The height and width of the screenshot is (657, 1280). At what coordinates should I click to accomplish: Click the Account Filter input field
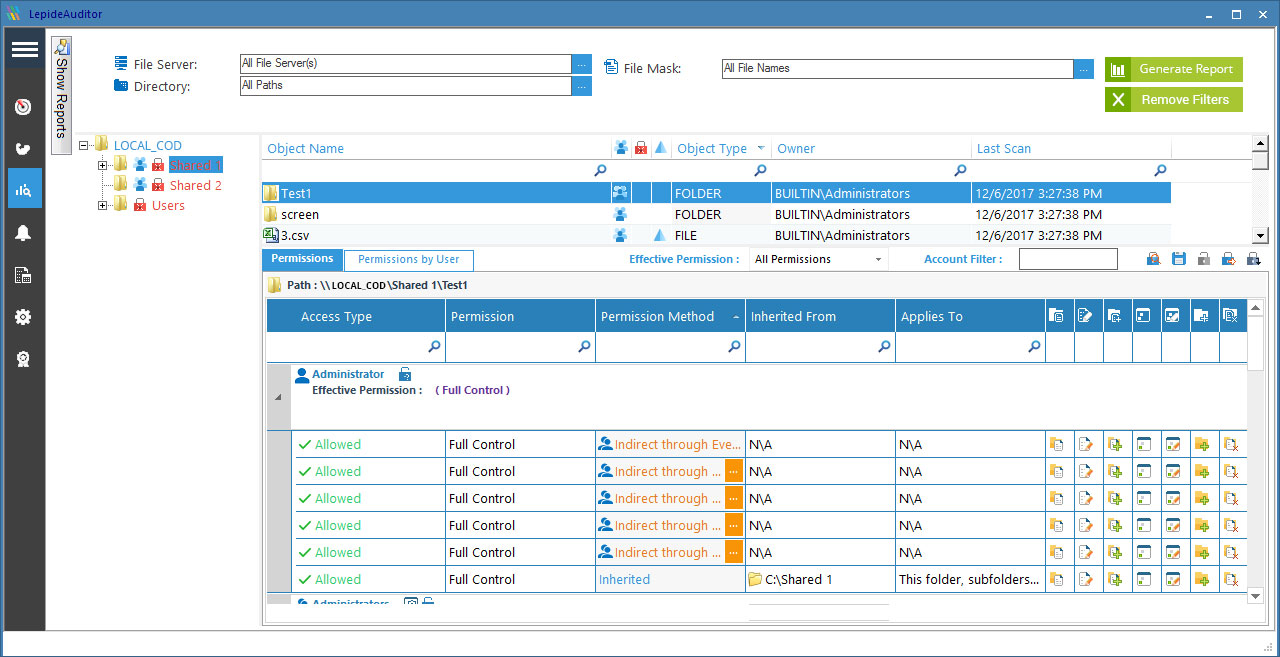[x=1067, y=260]
